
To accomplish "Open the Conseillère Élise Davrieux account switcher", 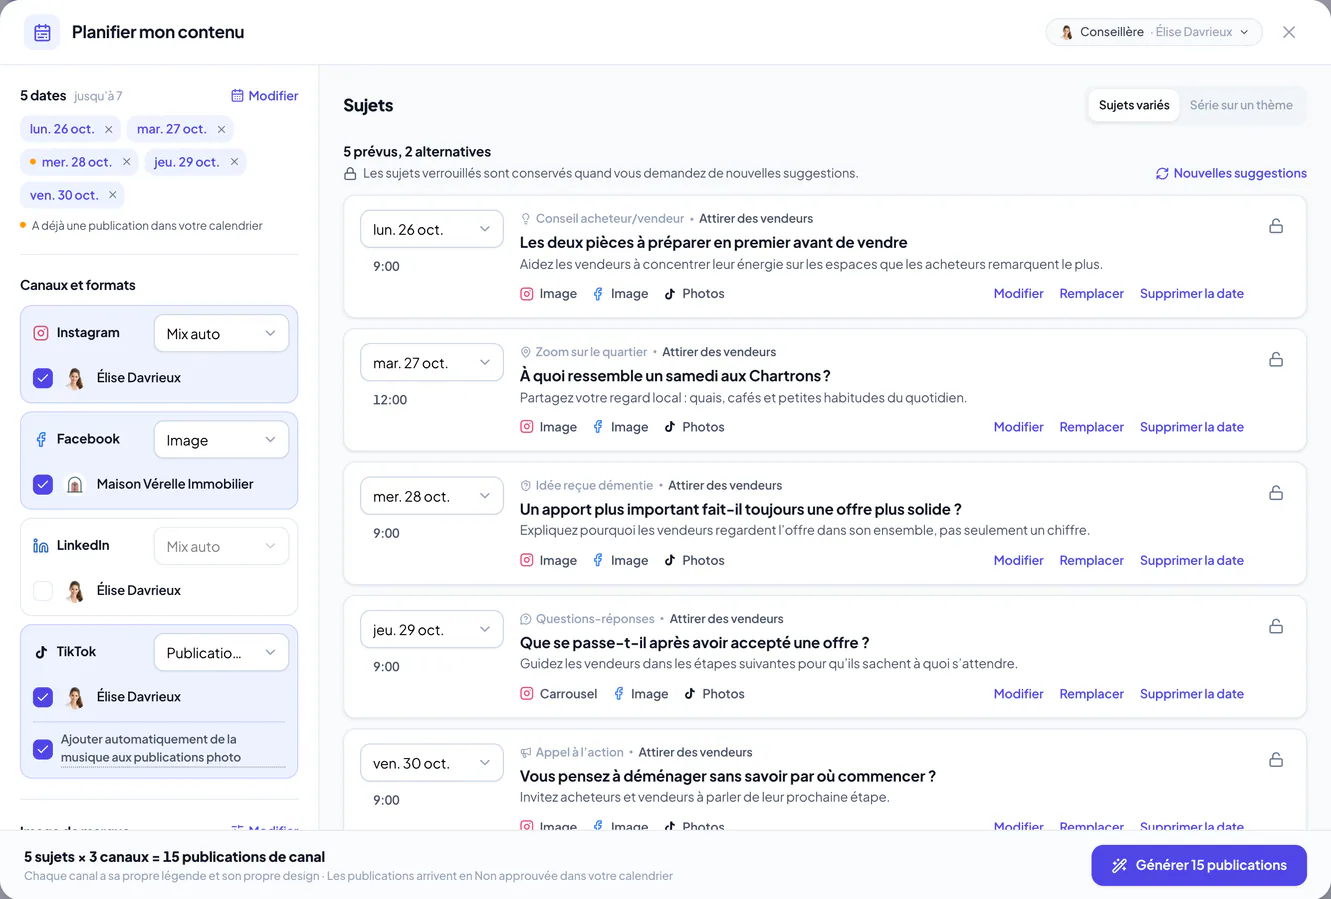I will (1154, 32).
